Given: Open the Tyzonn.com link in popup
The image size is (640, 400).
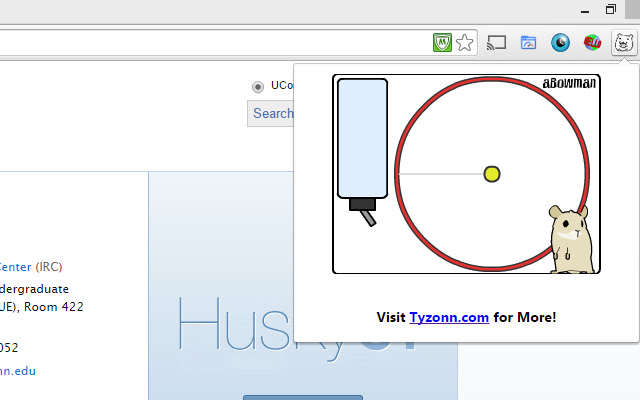Looking at the screenshot, I should point(449,317).
